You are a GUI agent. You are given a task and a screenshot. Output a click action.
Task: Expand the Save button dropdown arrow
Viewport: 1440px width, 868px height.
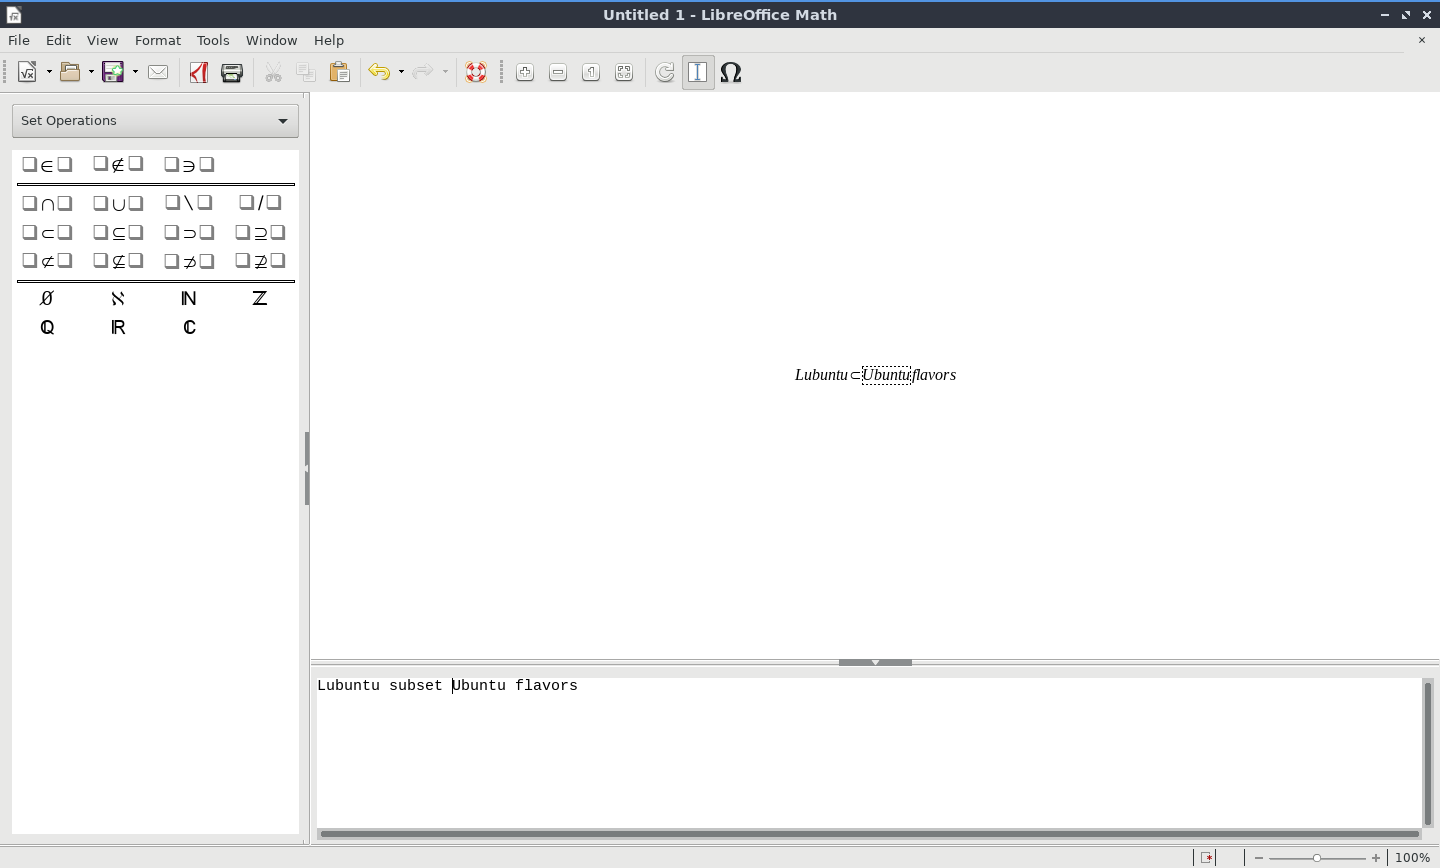[135, 72]
